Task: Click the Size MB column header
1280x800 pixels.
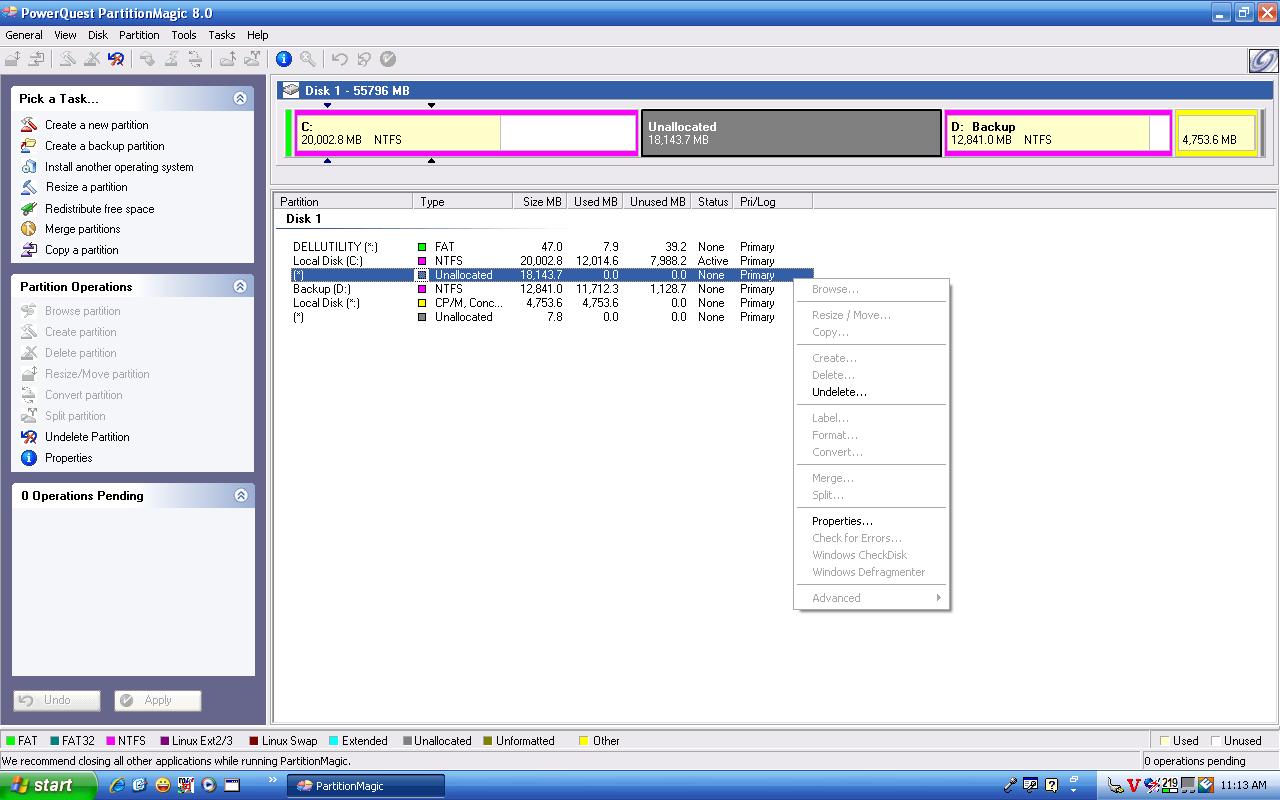Action: pos(541,202)
